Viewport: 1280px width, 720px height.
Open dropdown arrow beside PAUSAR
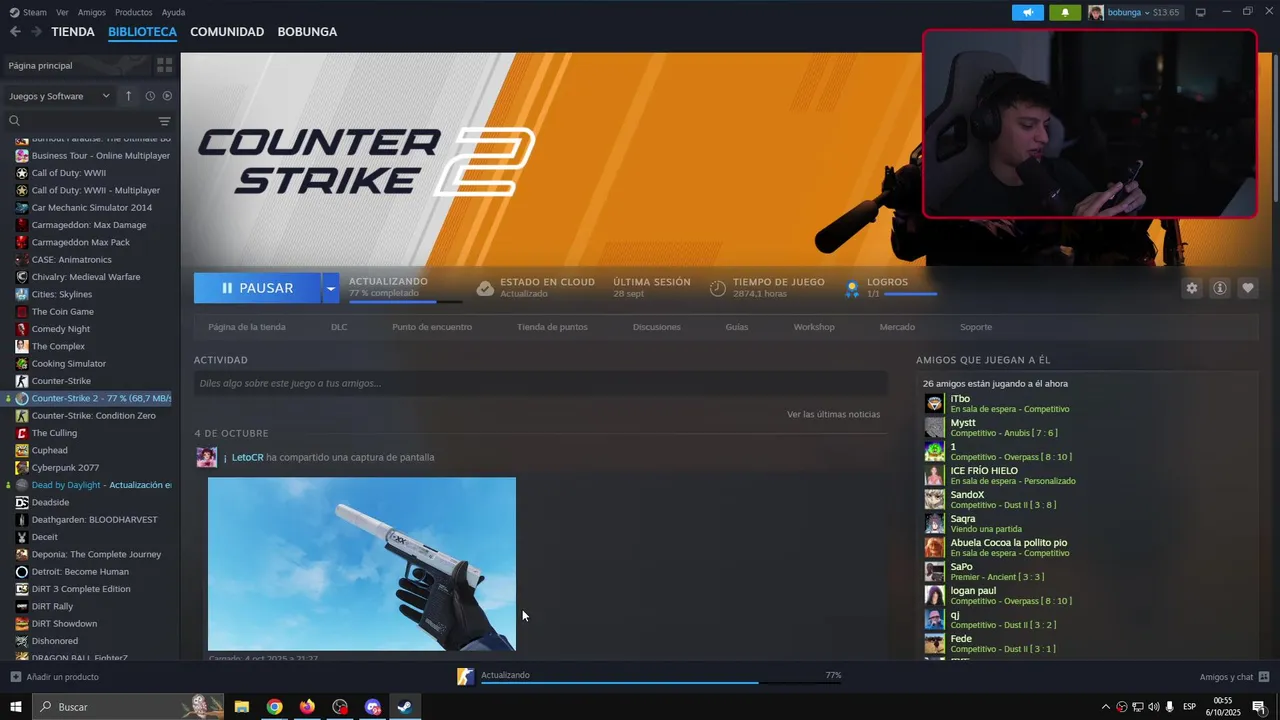coord(331,288)
